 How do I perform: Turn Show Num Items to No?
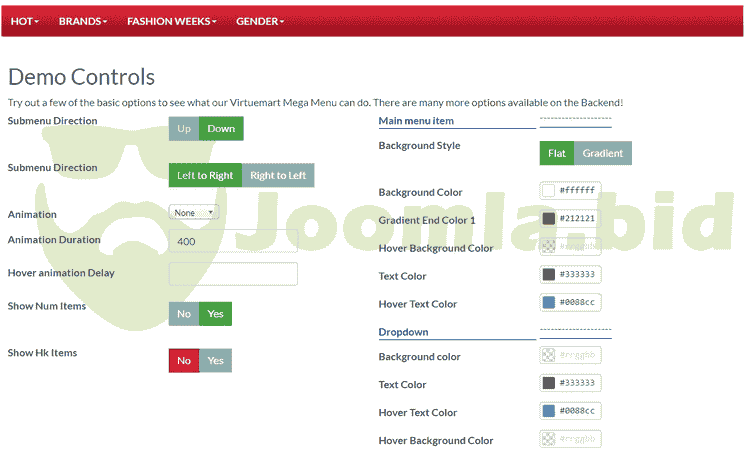(184, 314)
